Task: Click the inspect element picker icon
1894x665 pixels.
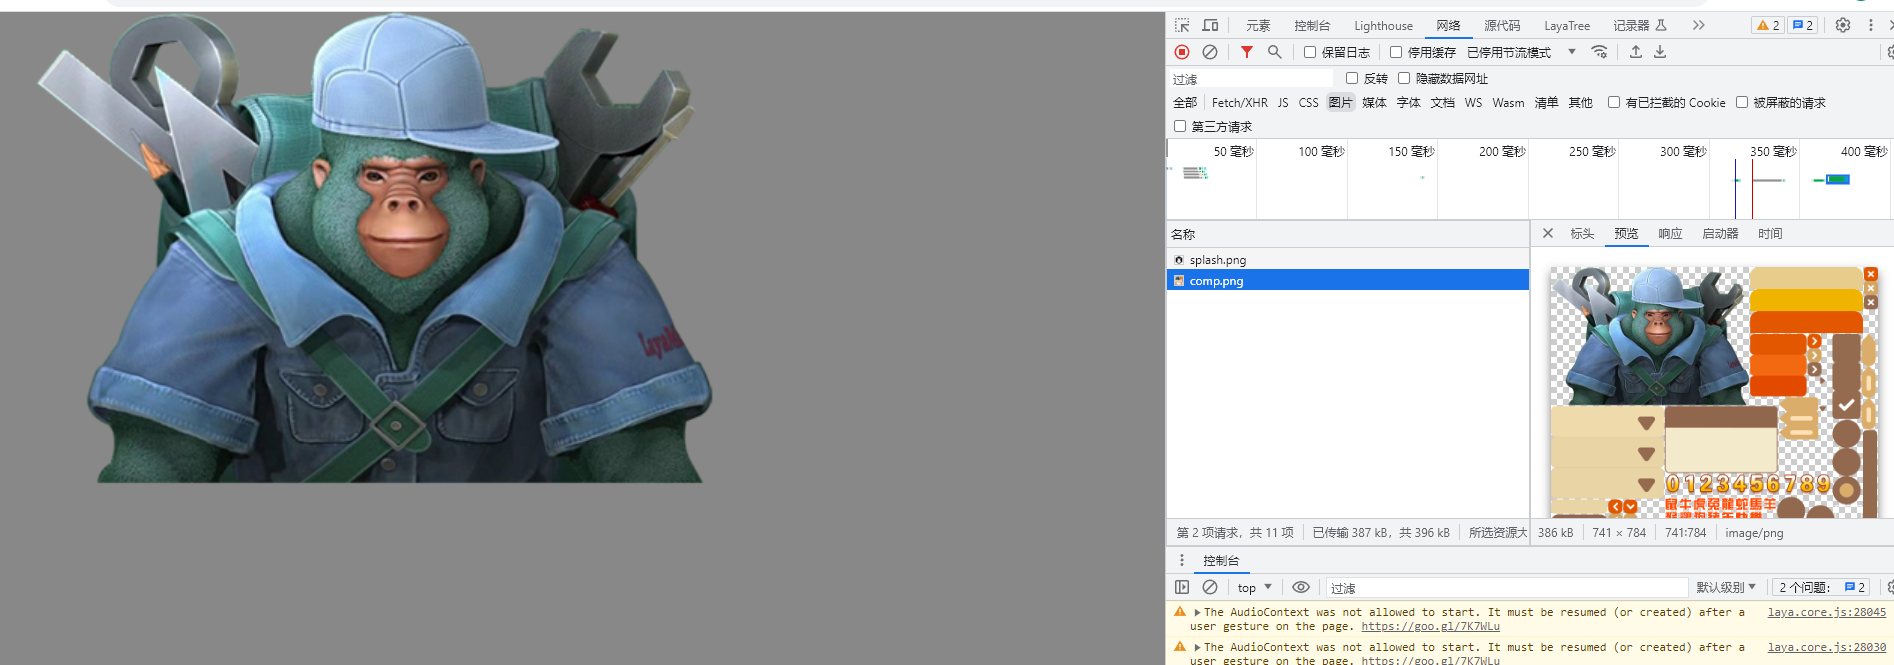Action: [x=1182, y=25]
